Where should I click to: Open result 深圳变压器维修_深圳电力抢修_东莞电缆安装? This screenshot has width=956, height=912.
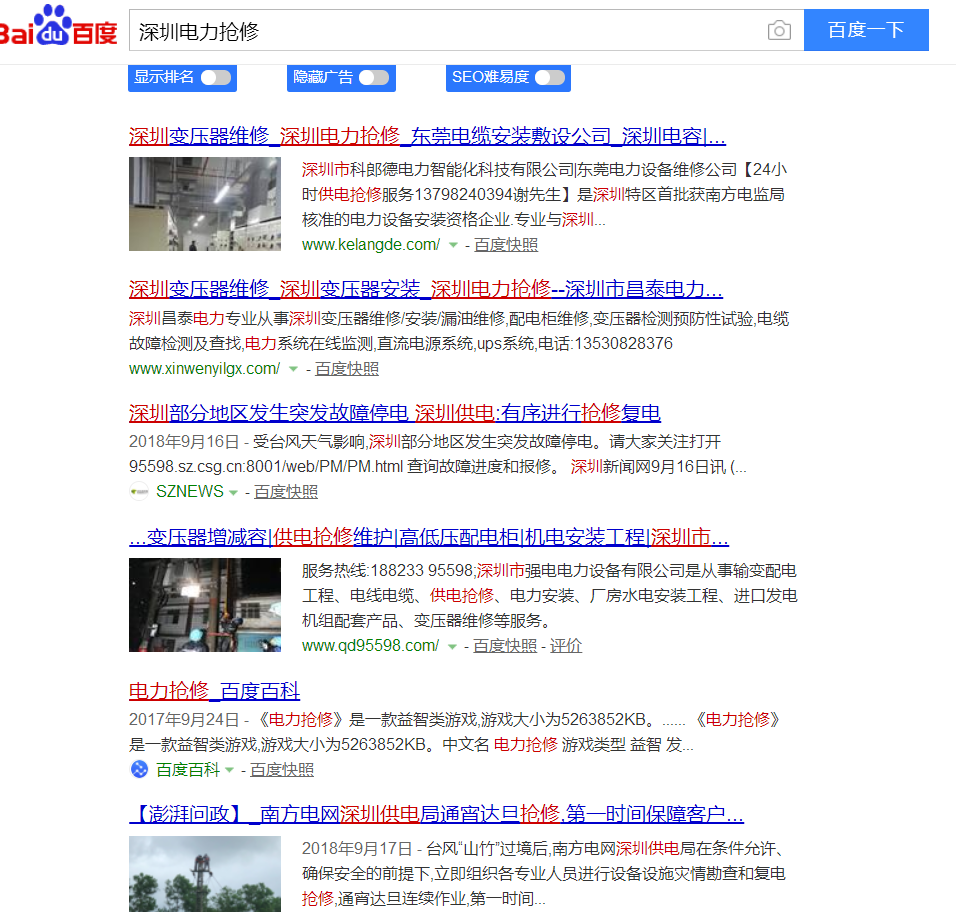point(427,136)
